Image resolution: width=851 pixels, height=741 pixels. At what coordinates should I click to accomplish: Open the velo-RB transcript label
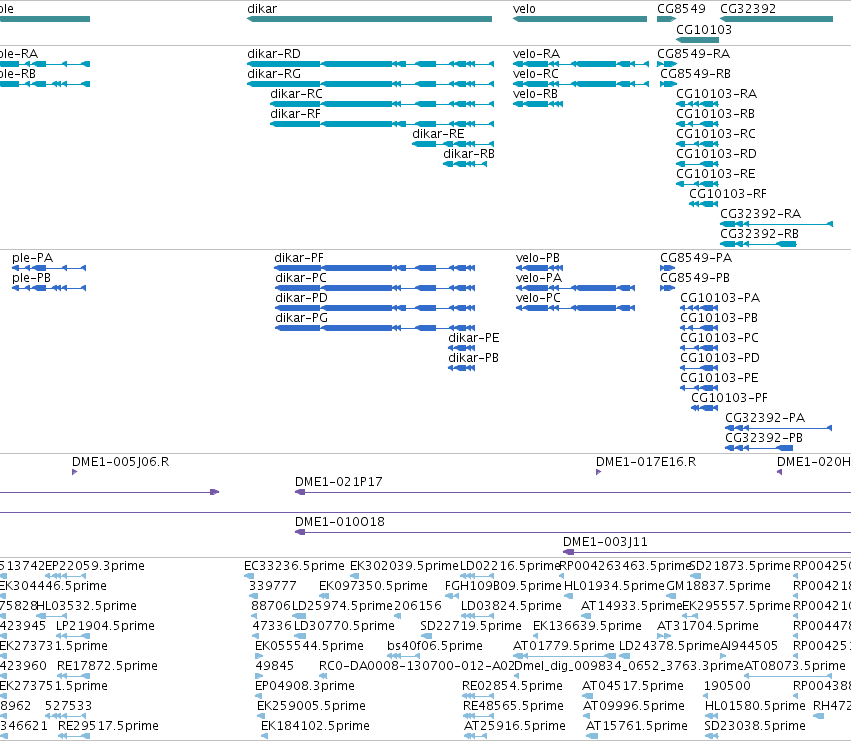click(x=535, y=94)
